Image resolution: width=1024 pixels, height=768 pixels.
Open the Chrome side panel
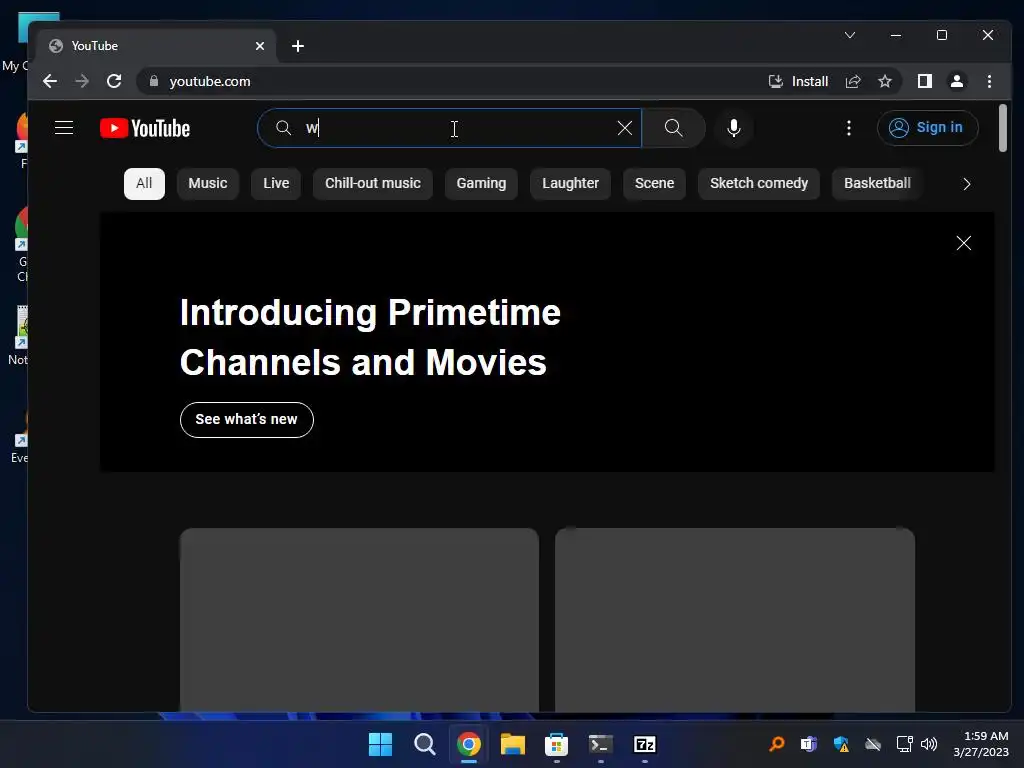pyautogui.click(x=925, y=82)
